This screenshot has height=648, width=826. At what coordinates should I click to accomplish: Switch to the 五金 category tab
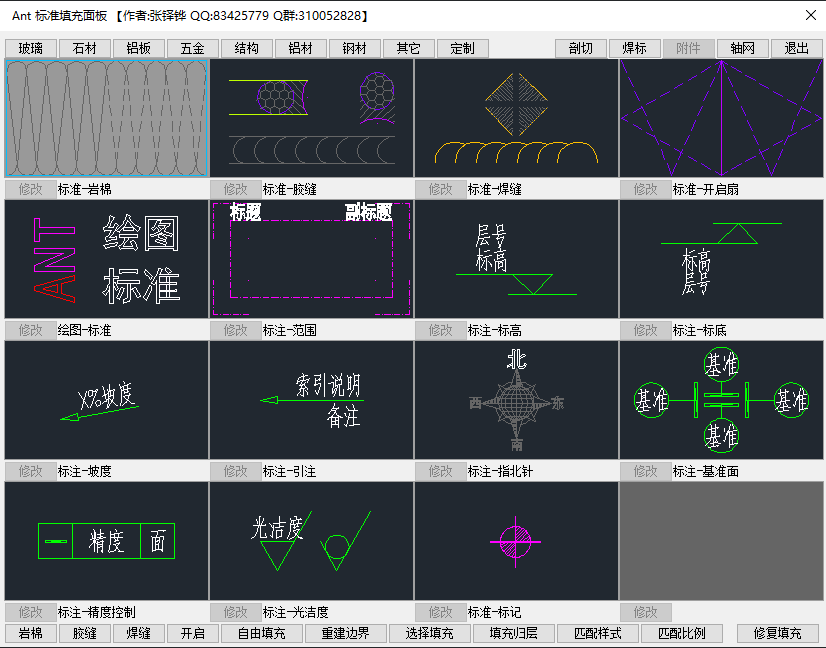tap(193, 48)
